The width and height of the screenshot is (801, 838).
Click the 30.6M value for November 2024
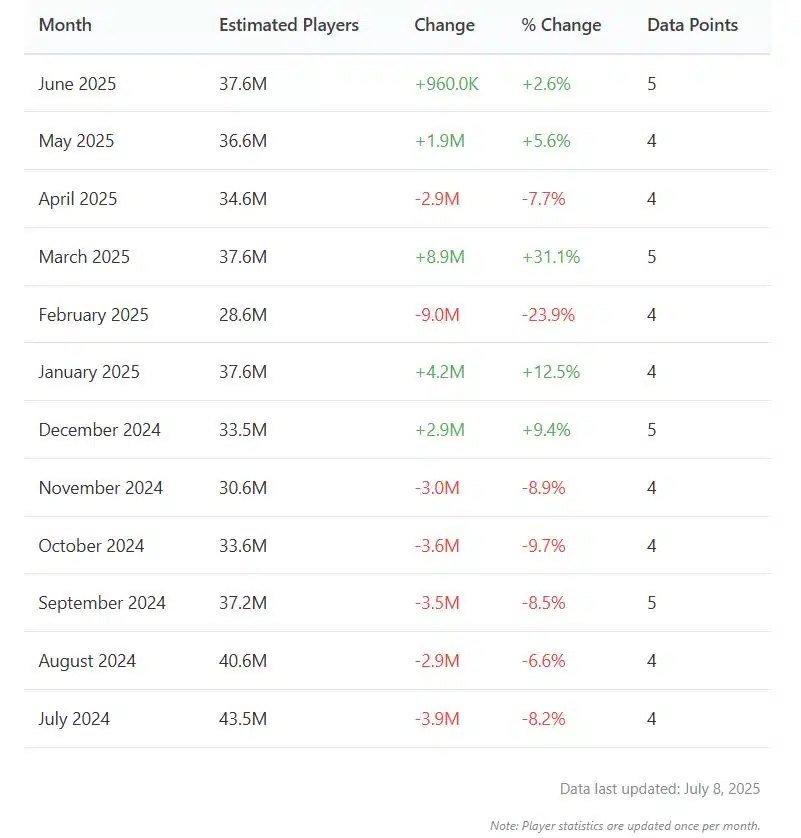coord(243,488)
